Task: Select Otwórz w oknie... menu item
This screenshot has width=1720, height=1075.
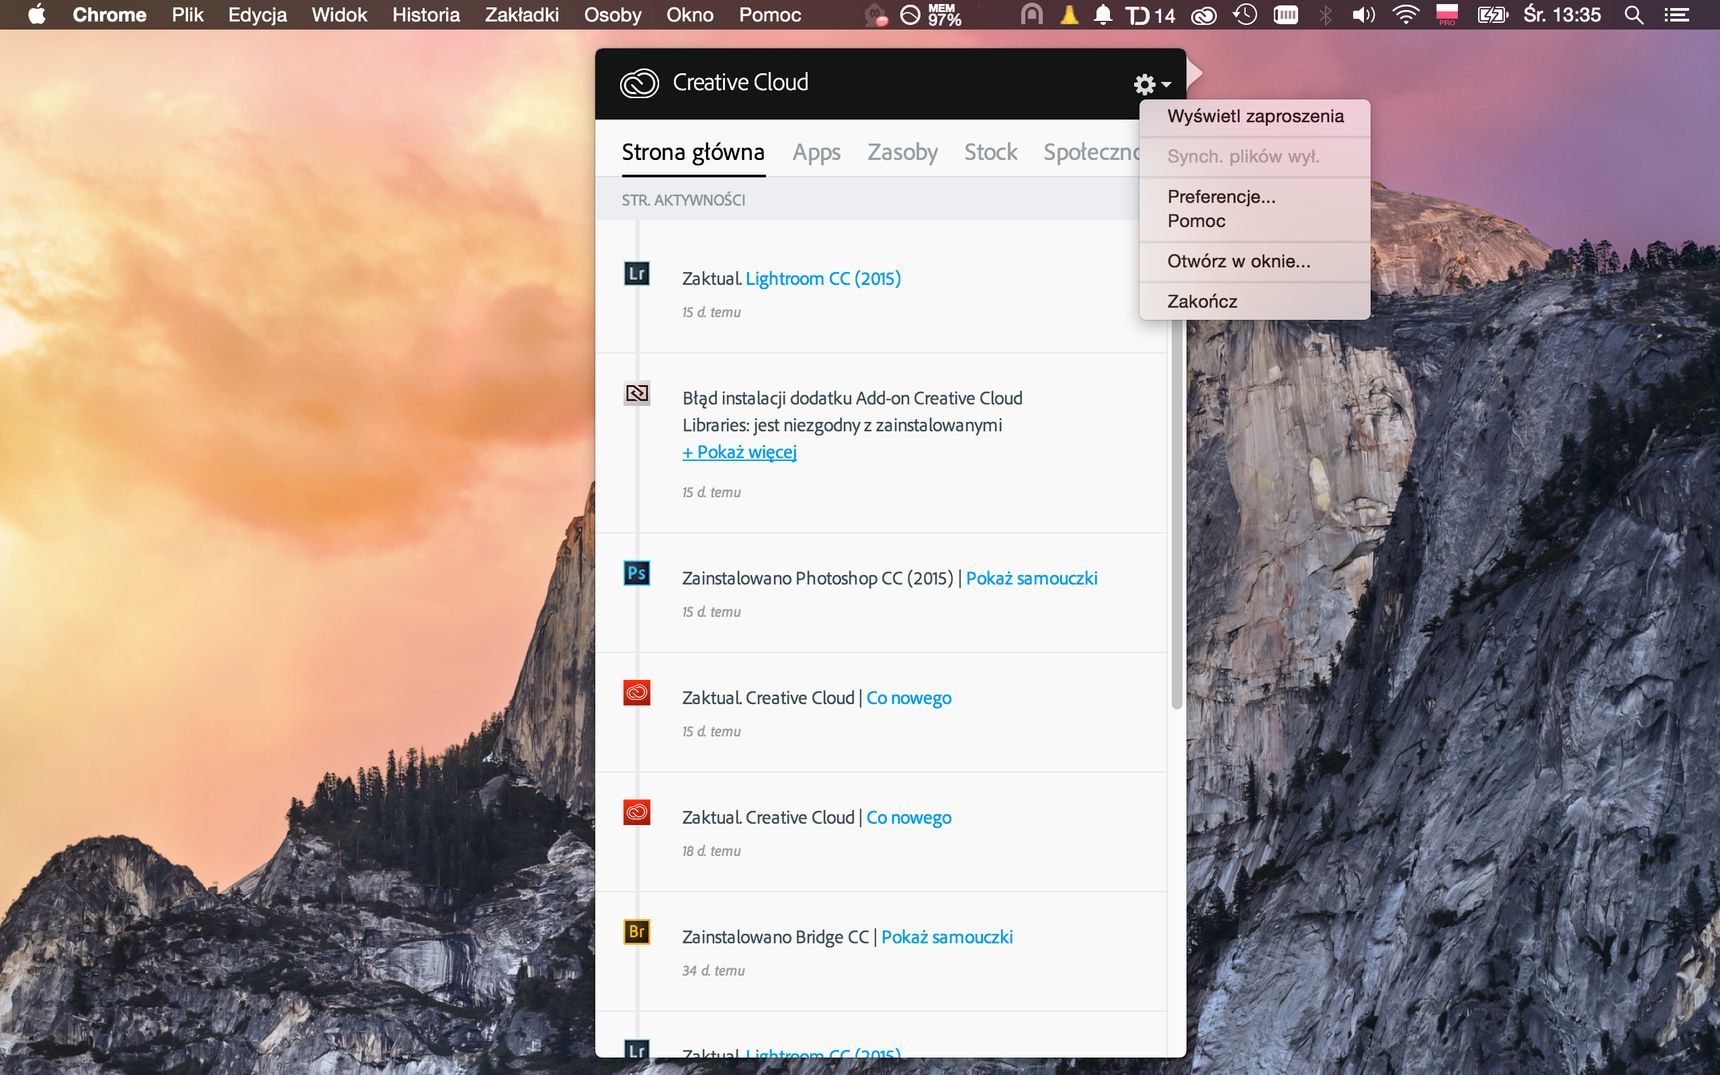Action: tap(1255, 261)
